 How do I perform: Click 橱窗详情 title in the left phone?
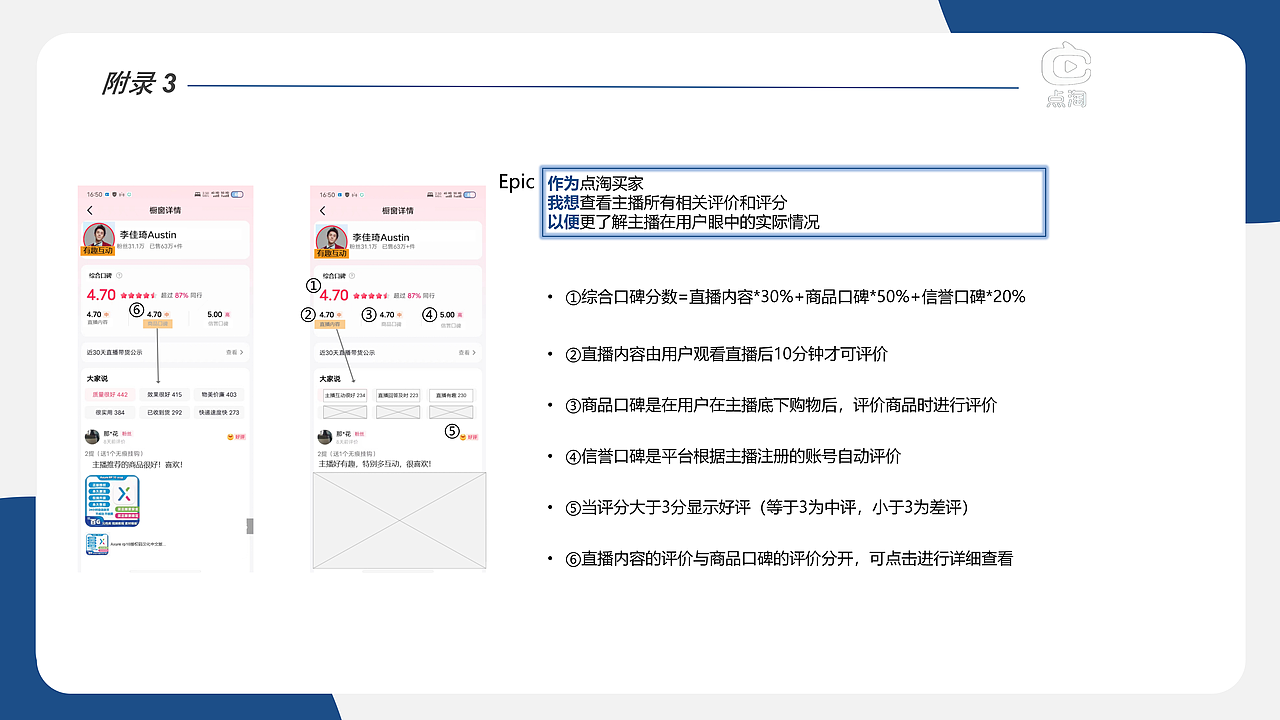pyautogui.click(x=165, y=210)
